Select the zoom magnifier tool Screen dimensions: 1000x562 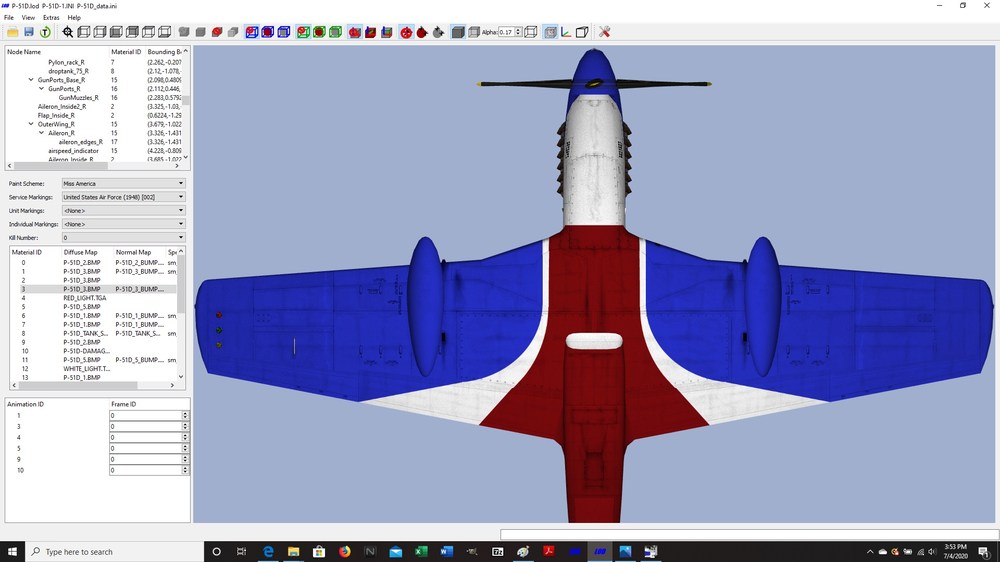point(68,32)
